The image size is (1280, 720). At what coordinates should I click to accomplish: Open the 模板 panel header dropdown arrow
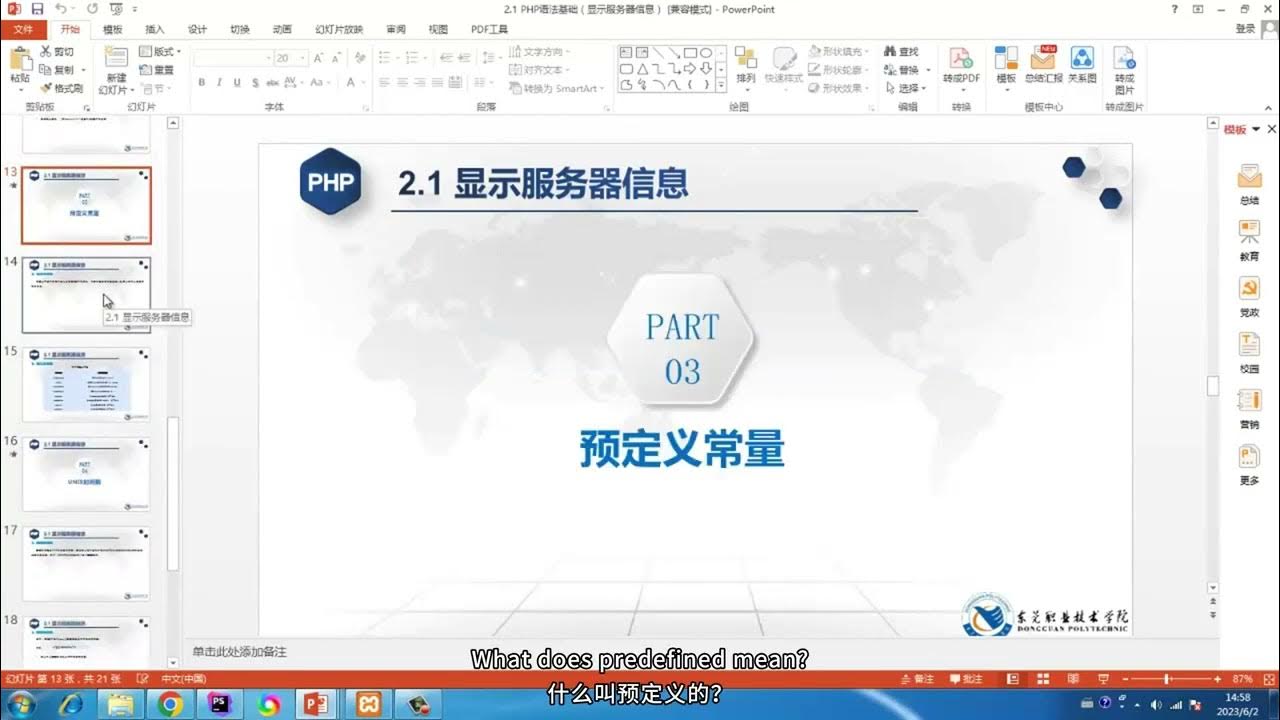click(1256, 129)
